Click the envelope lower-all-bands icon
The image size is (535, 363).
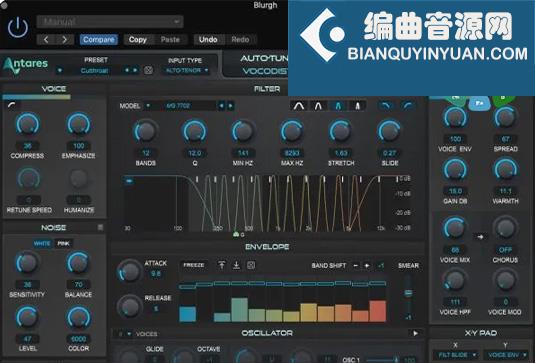(x=236, y=265)
